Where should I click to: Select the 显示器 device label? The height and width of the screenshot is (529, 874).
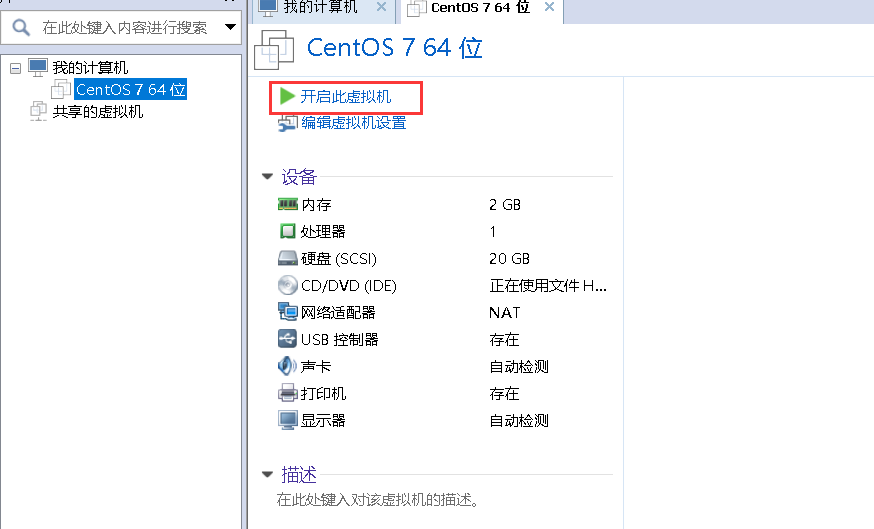(323, 420)
